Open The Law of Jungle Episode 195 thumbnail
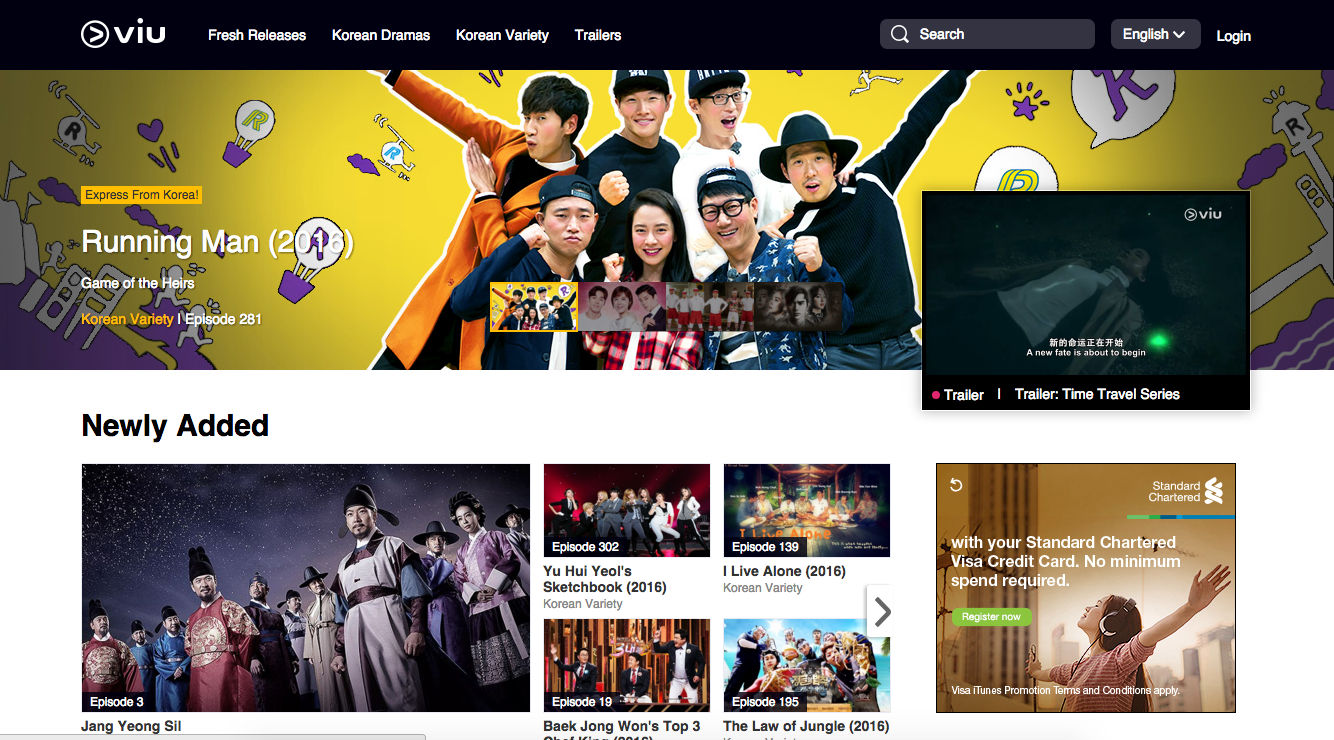Image resolution: width=1334 pixels, height=740 pixels. click(x=806, y=665)
